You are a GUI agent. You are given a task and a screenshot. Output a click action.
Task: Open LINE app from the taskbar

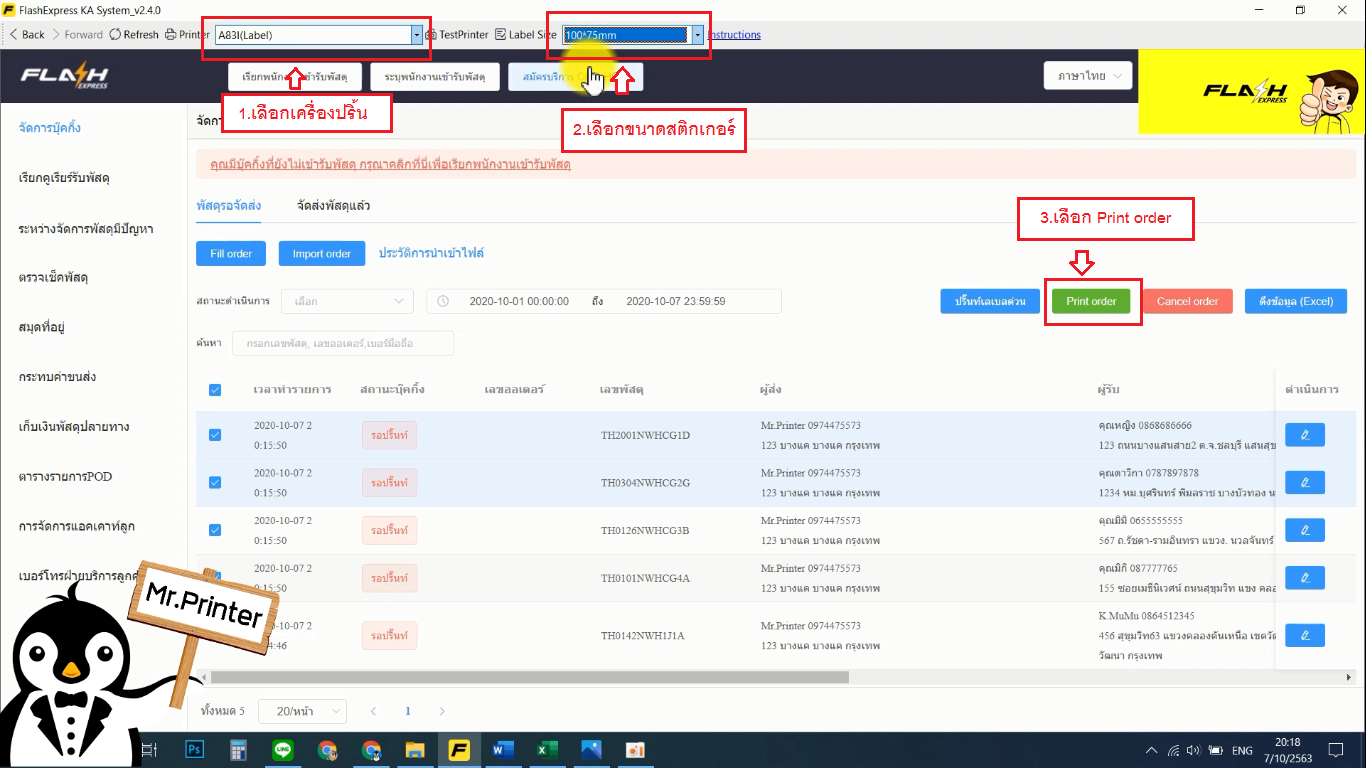pos(283,749)
